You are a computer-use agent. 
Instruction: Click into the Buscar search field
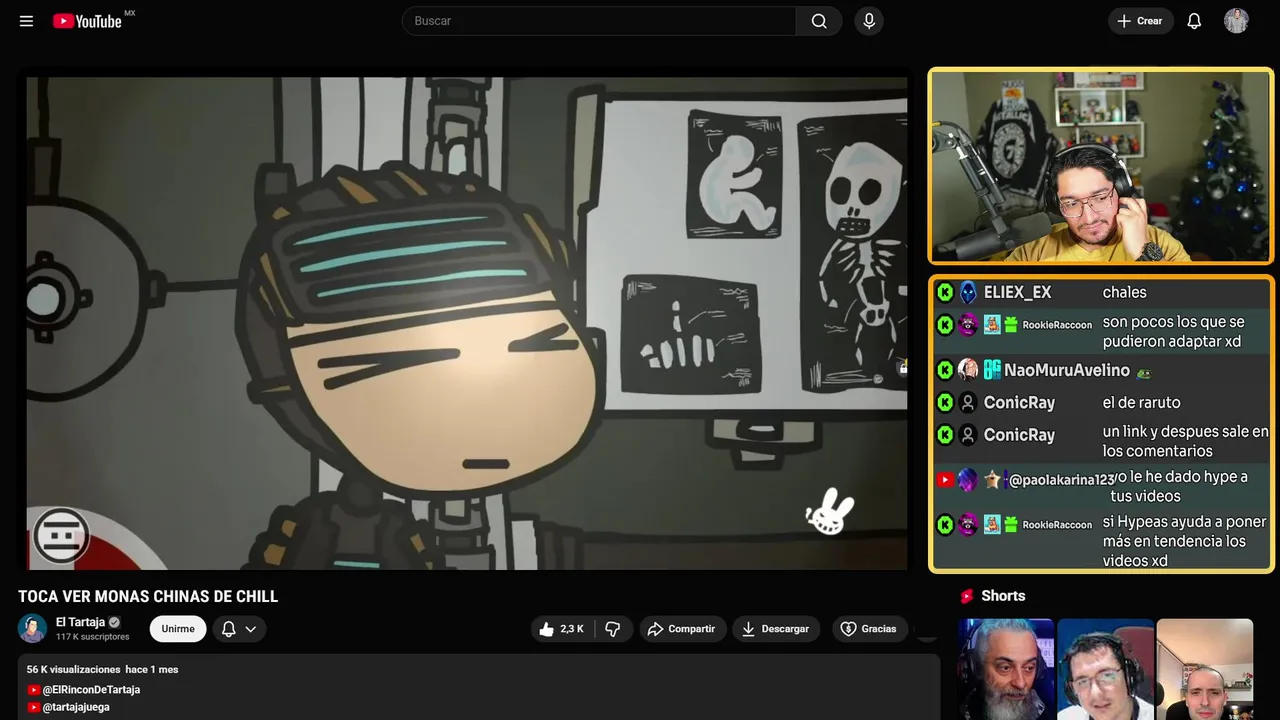(x=599, y=21)
